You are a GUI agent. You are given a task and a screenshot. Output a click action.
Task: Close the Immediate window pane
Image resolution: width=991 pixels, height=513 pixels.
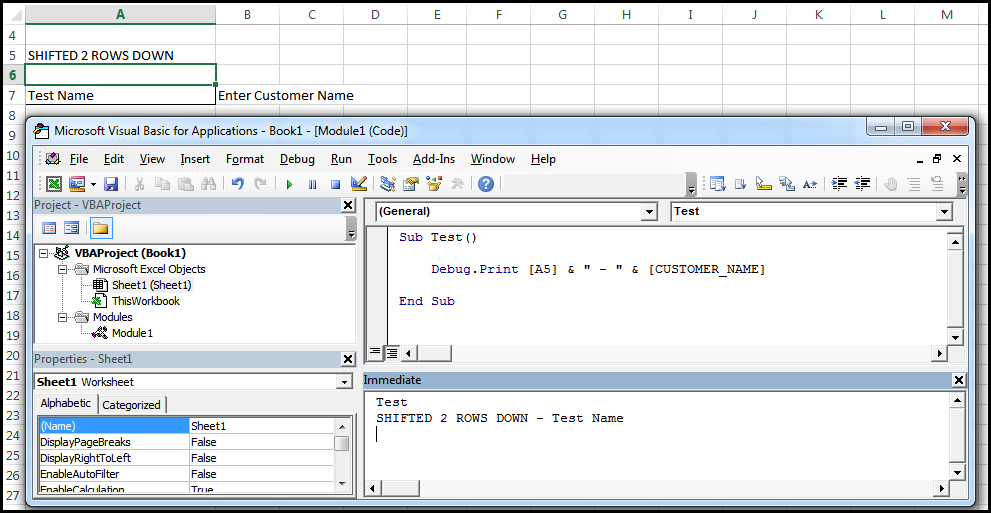tap(959, 380)
